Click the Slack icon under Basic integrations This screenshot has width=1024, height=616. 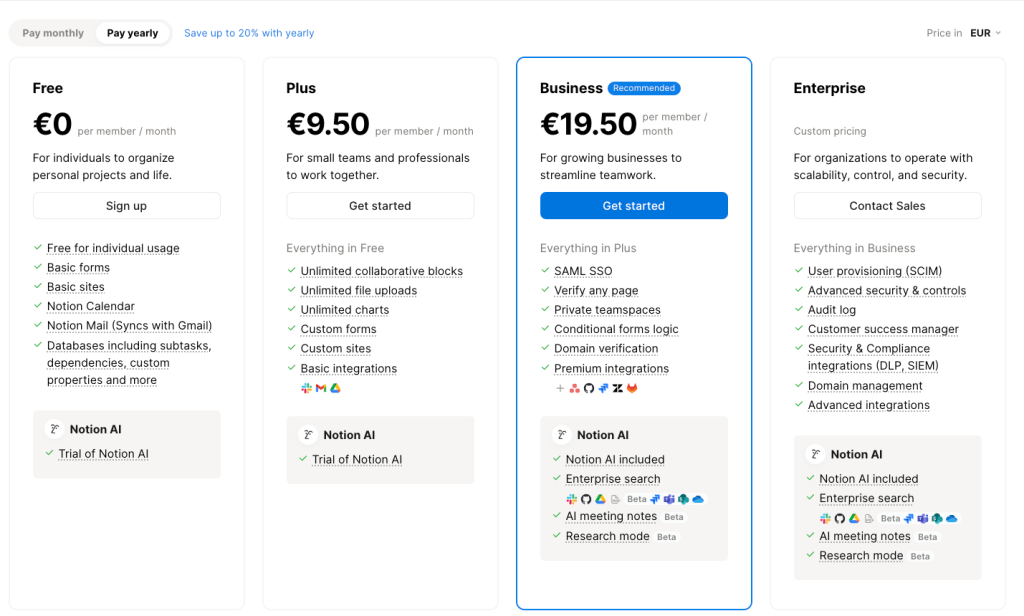306,388
